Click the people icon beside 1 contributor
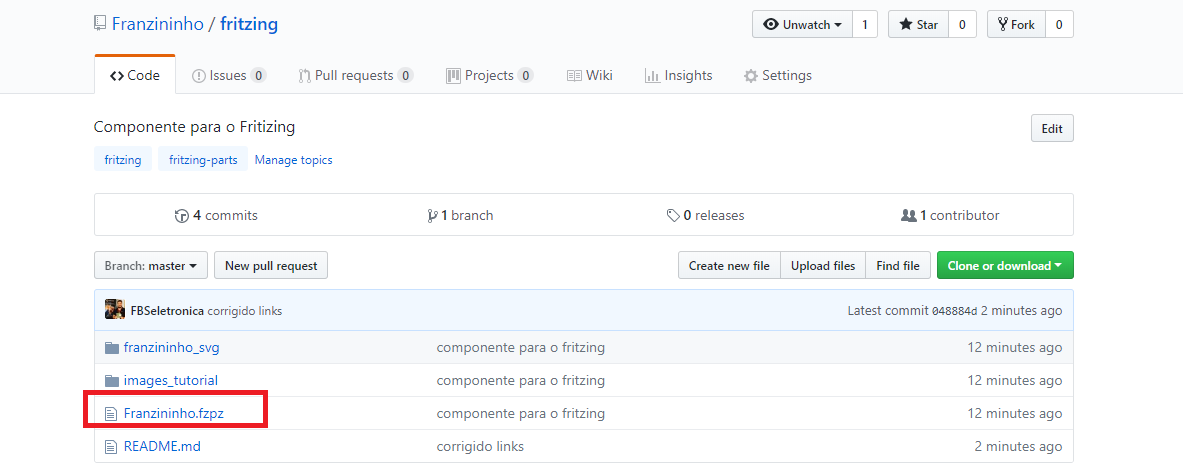Image resolution: width=1183 pixels, height=471 pixels. (x=908, y=216)
